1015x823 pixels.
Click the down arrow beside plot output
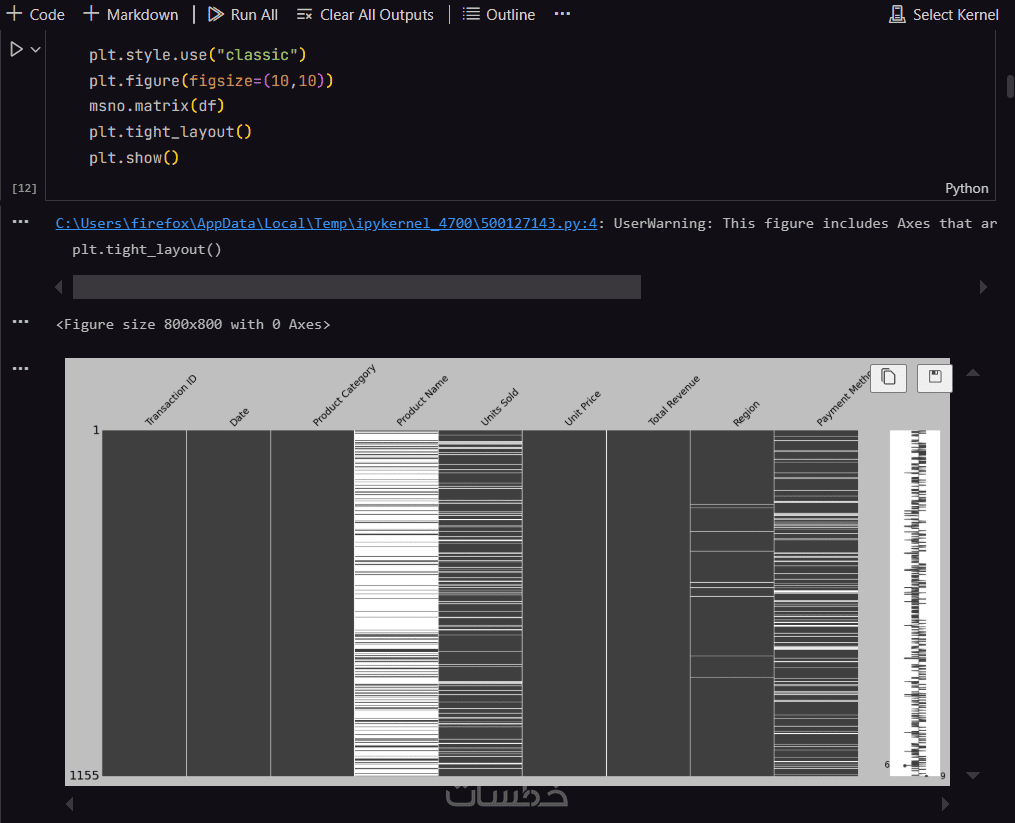pyautogui.click(x=972, y=775)
